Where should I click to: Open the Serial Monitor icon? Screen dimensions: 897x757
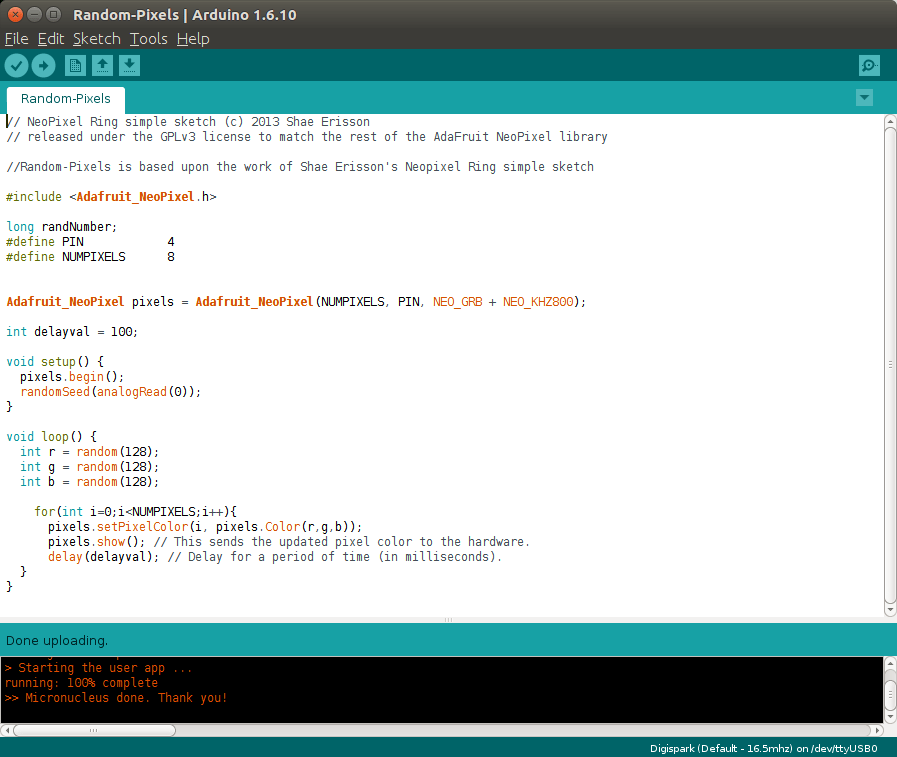869,66
